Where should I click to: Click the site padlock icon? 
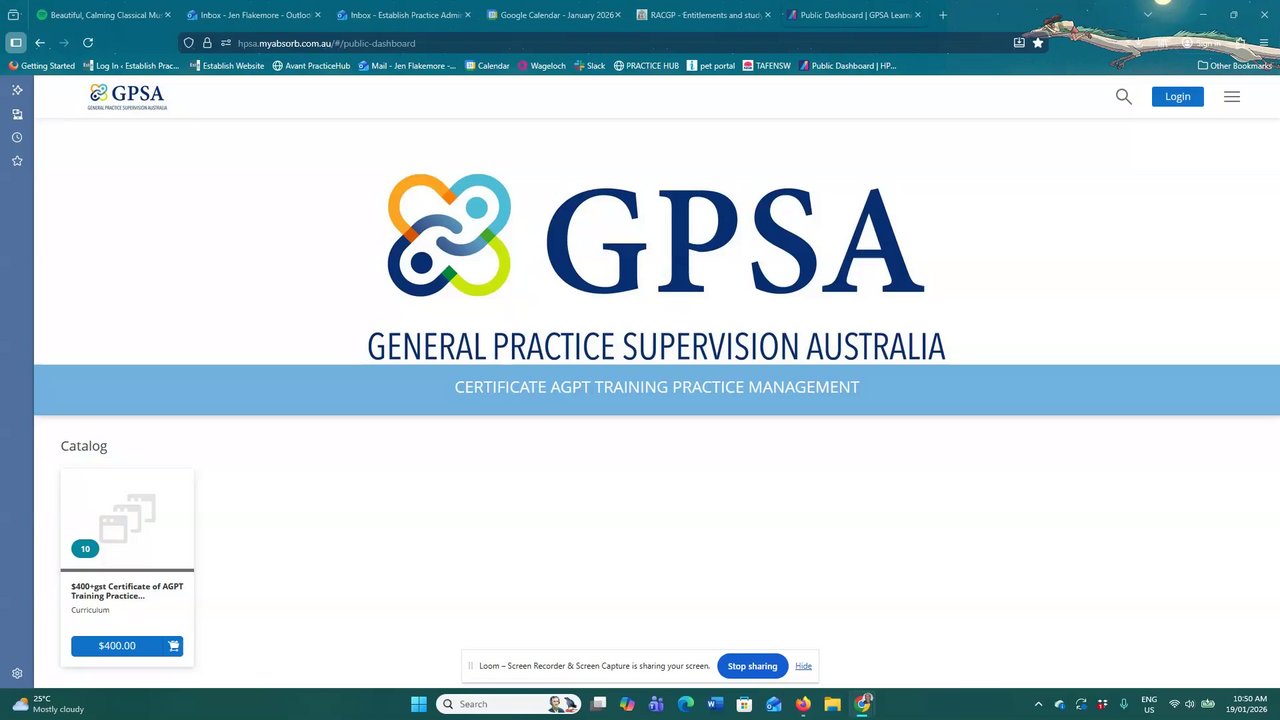pyautogui.click(x=207, y=43)
